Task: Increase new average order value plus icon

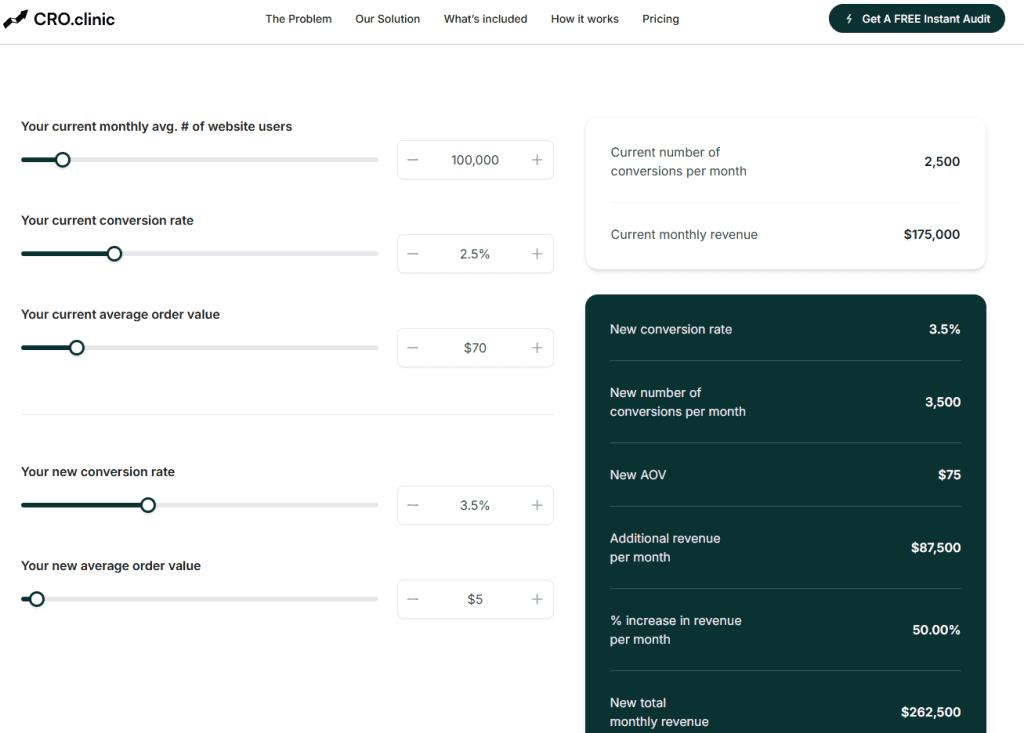Action: [x=537, y=599]
